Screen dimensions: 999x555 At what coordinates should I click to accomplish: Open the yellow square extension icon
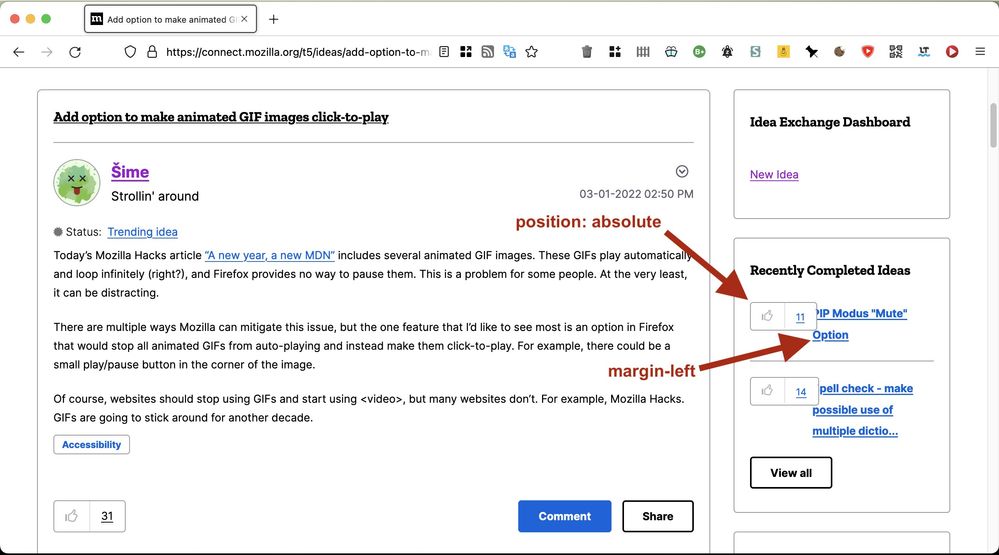pyautogui.click(x=783, y=52)
